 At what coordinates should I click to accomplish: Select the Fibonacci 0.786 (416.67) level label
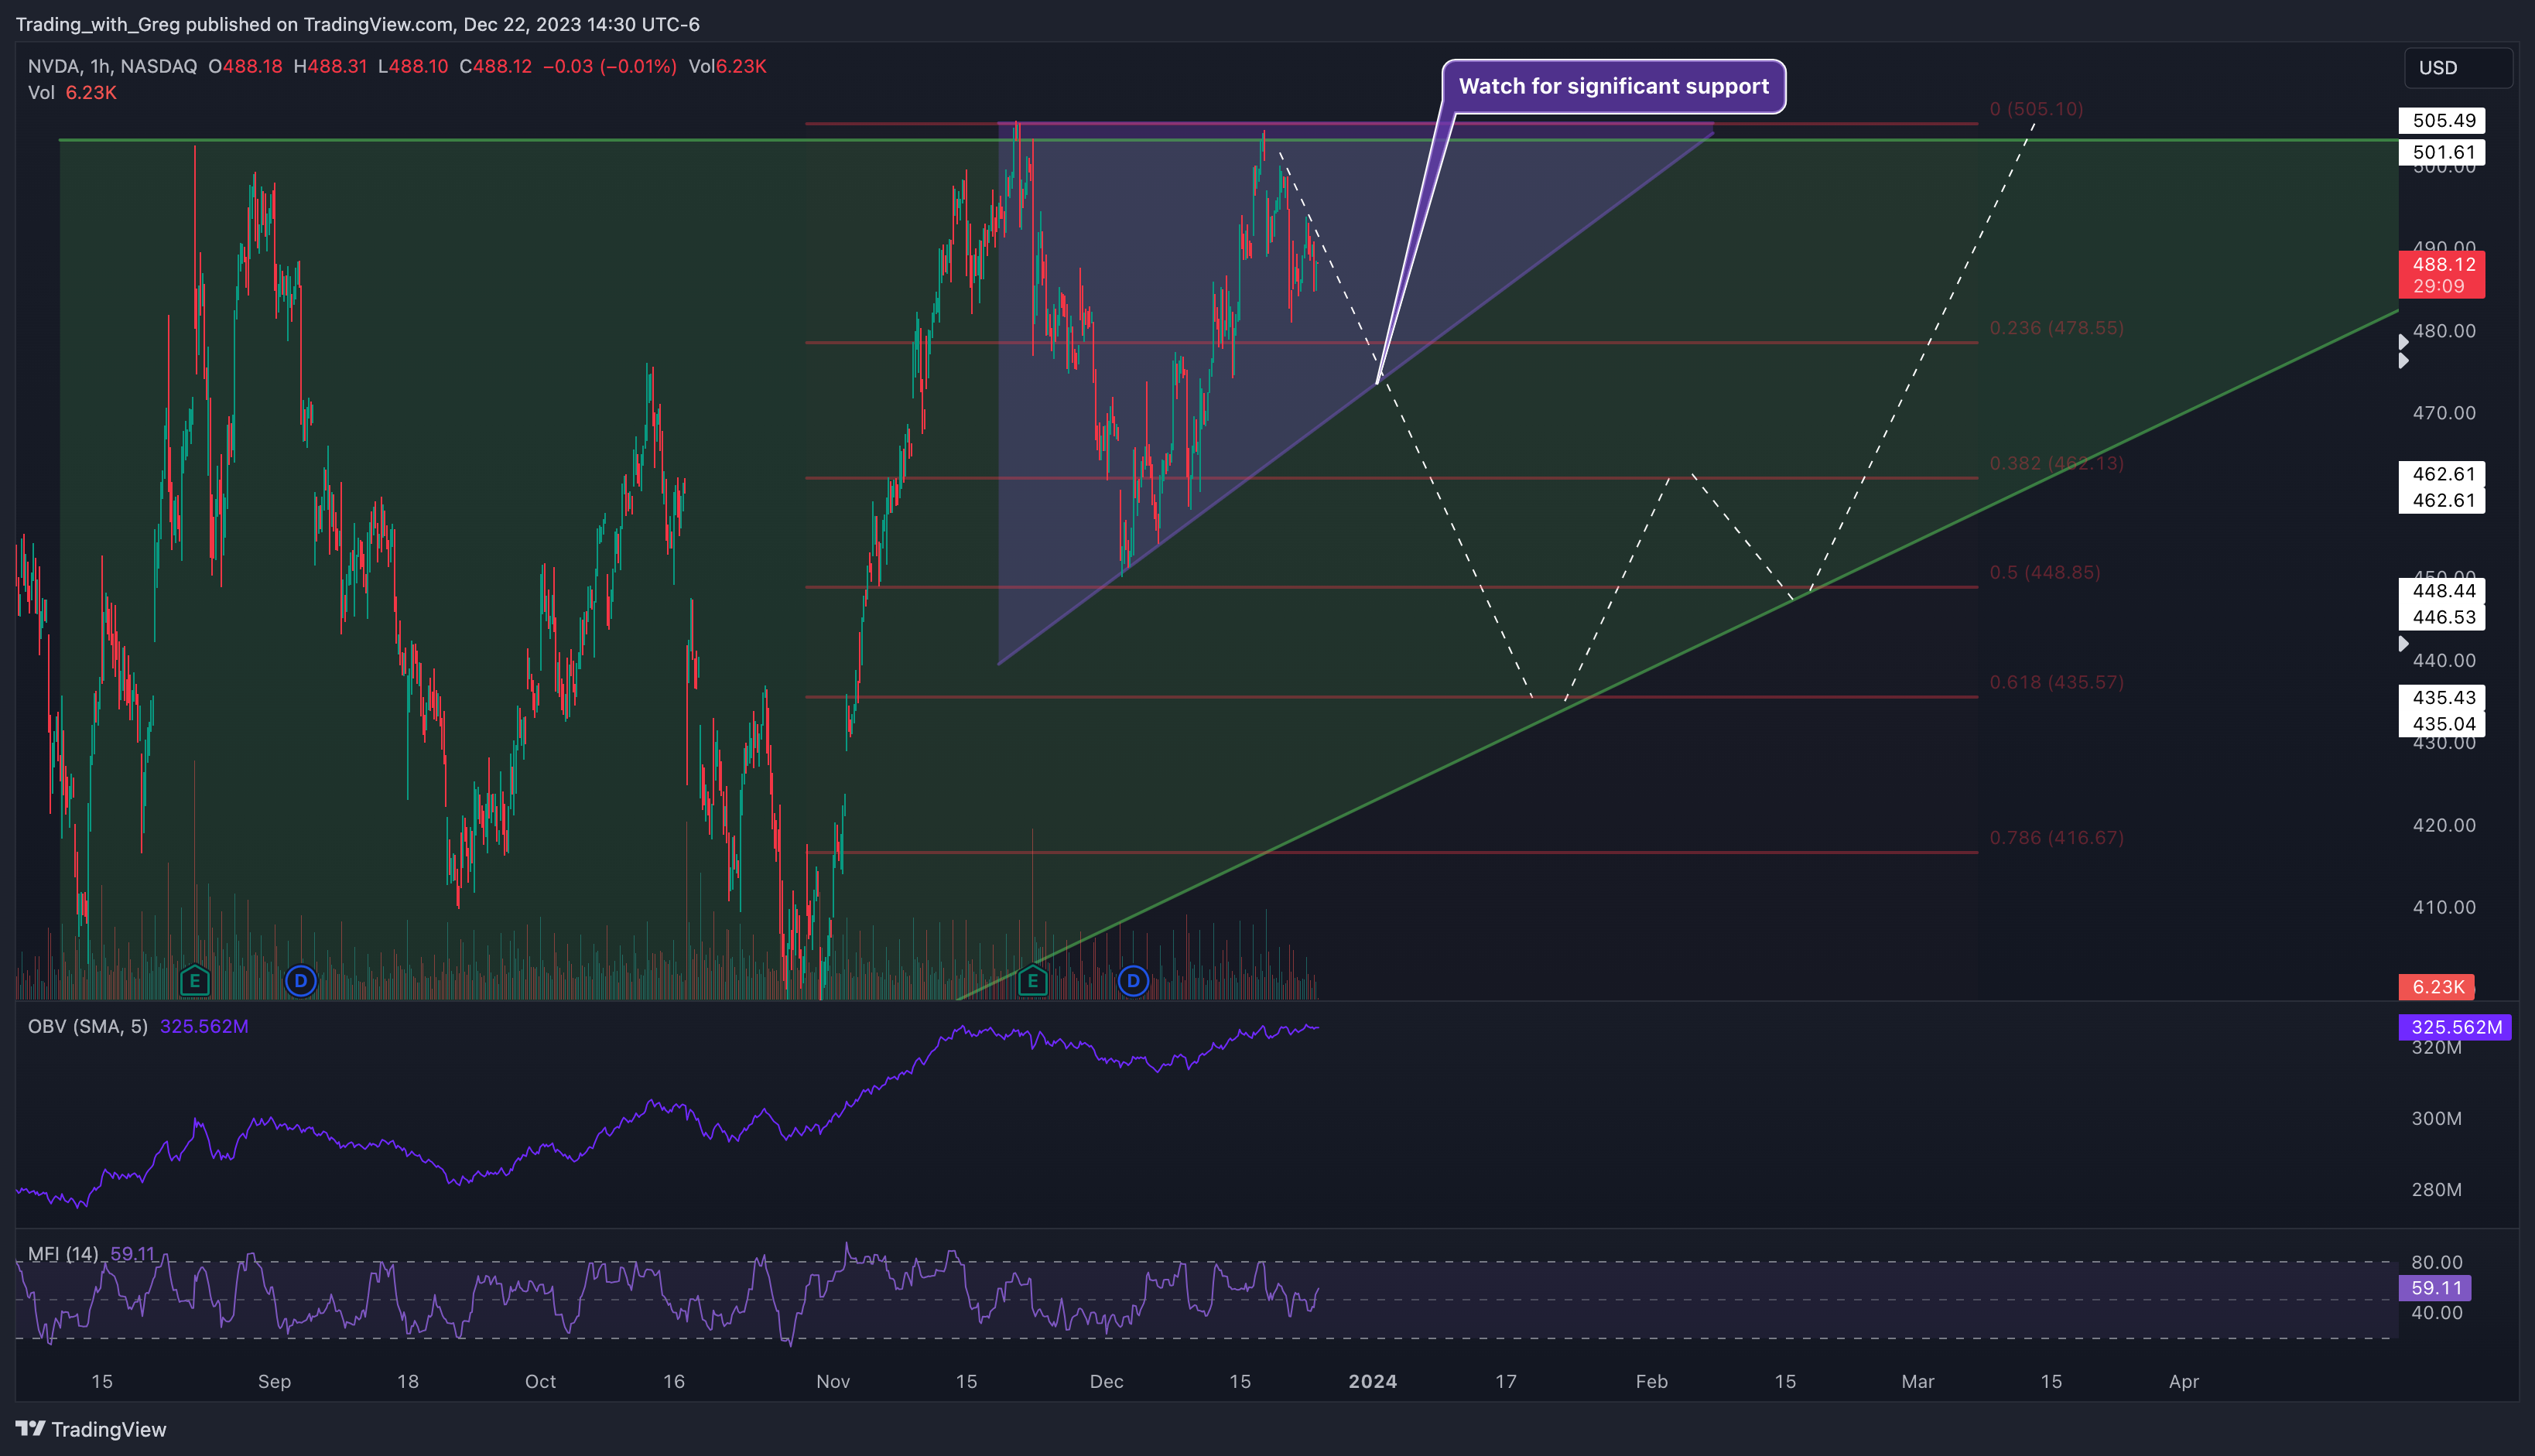[x=2056, y=837]
